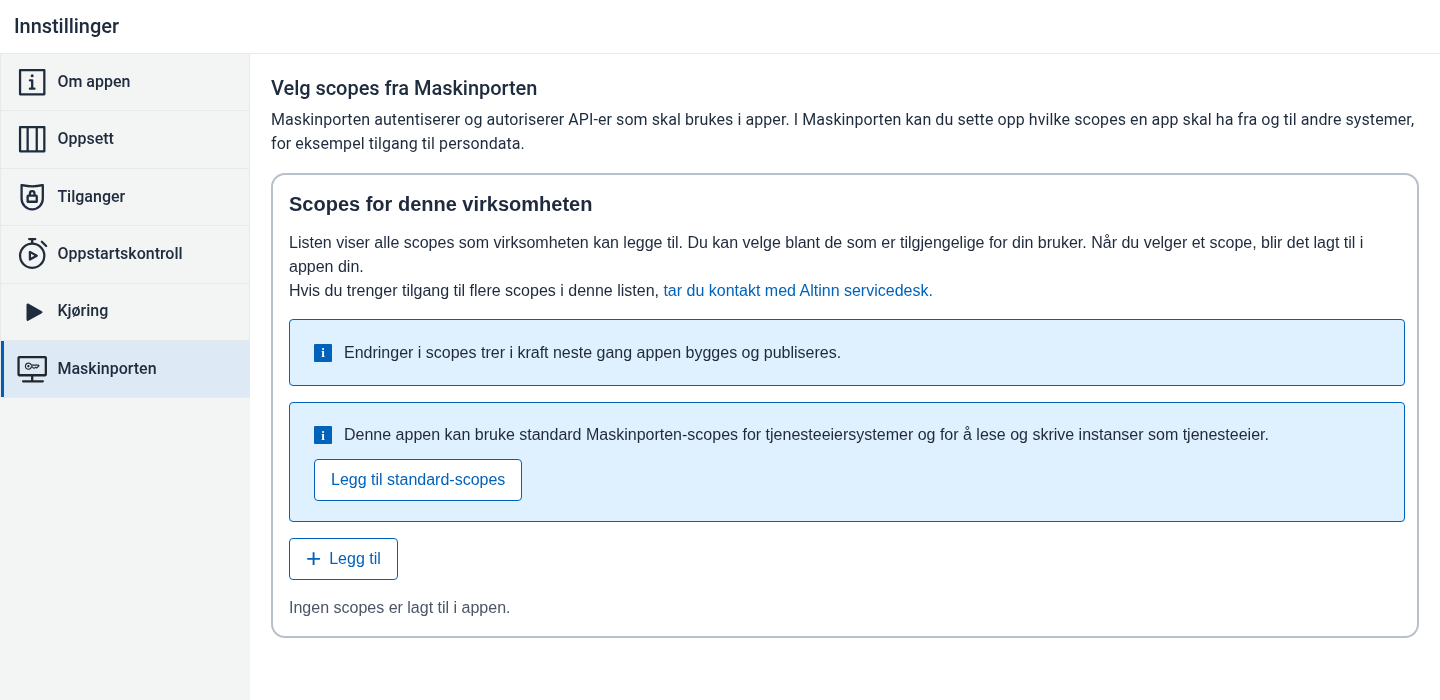Click the info icon in the standard-scopes alert
1440x700 pixels.
click(323, 435)
